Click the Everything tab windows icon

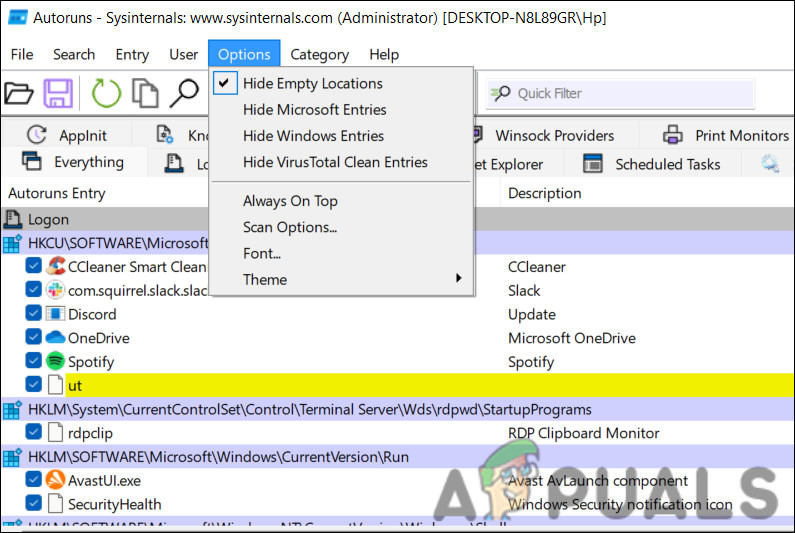(31, 161)
